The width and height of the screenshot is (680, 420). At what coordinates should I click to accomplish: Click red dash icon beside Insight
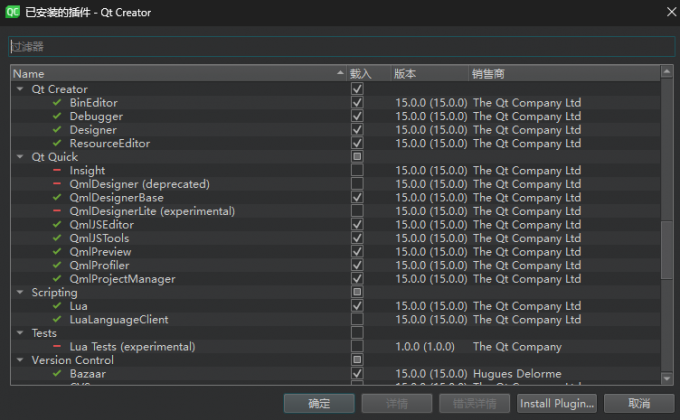click(57, 171)
